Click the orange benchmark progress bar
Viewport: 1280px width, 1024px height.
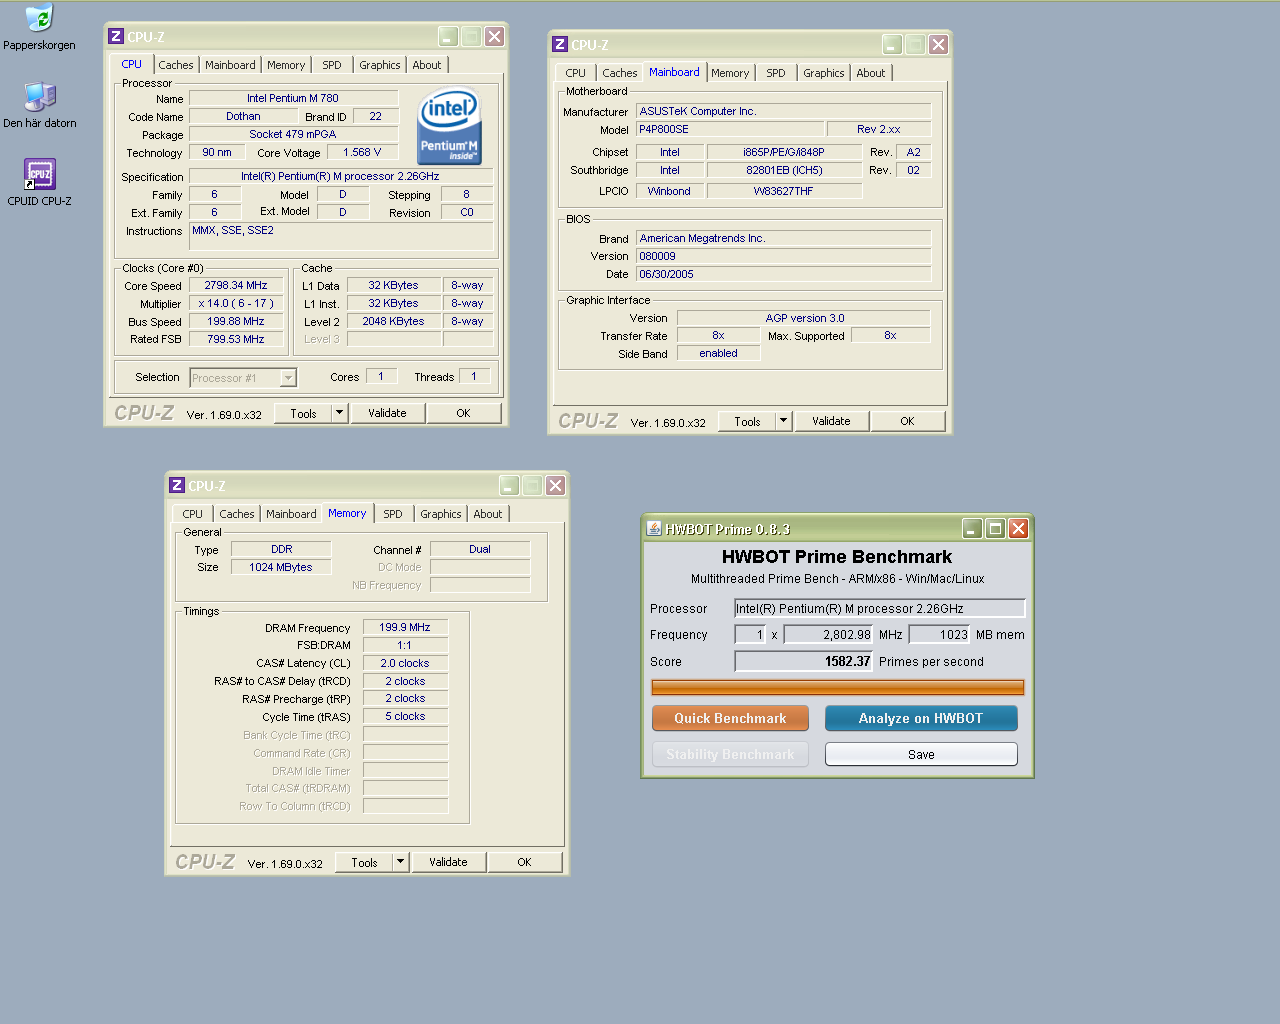(x=838, y=687)
